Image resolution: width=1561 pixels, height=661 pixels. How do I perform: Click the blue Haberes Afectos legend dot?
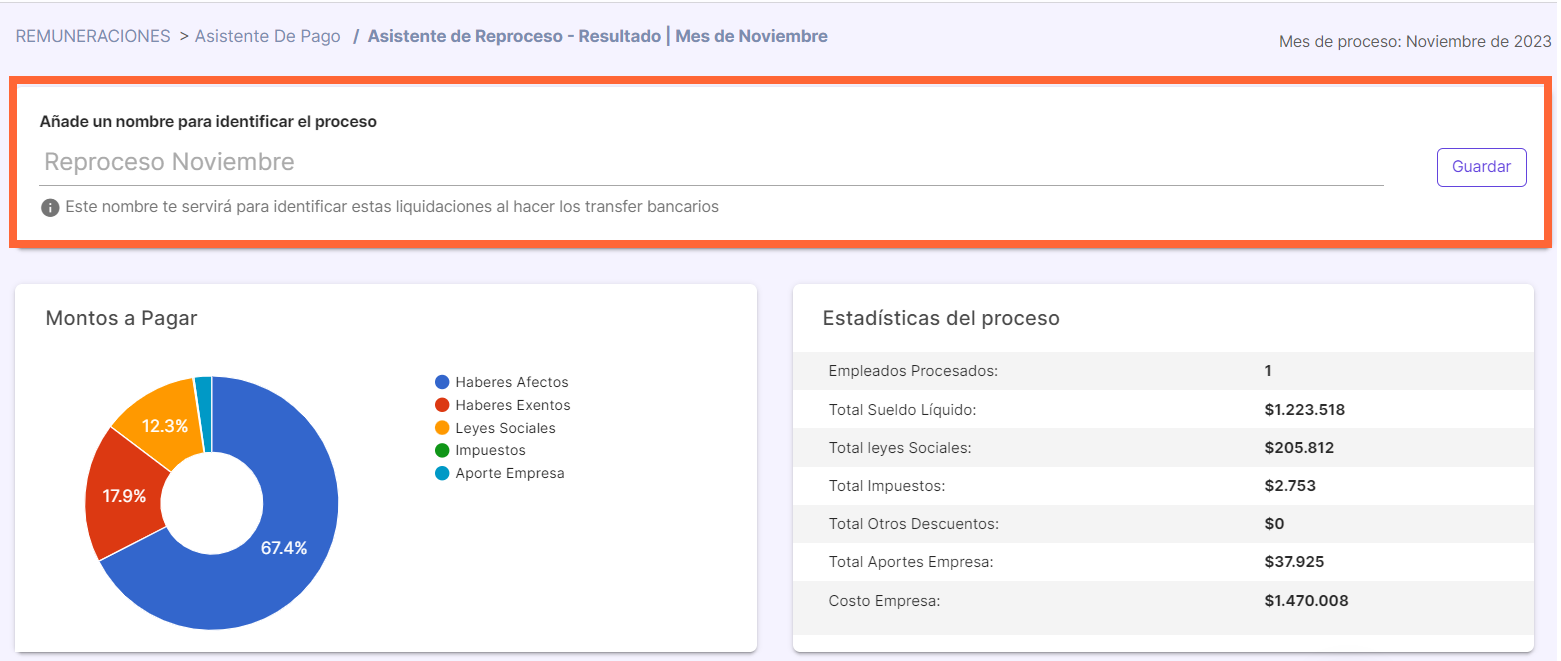[441, 382]
